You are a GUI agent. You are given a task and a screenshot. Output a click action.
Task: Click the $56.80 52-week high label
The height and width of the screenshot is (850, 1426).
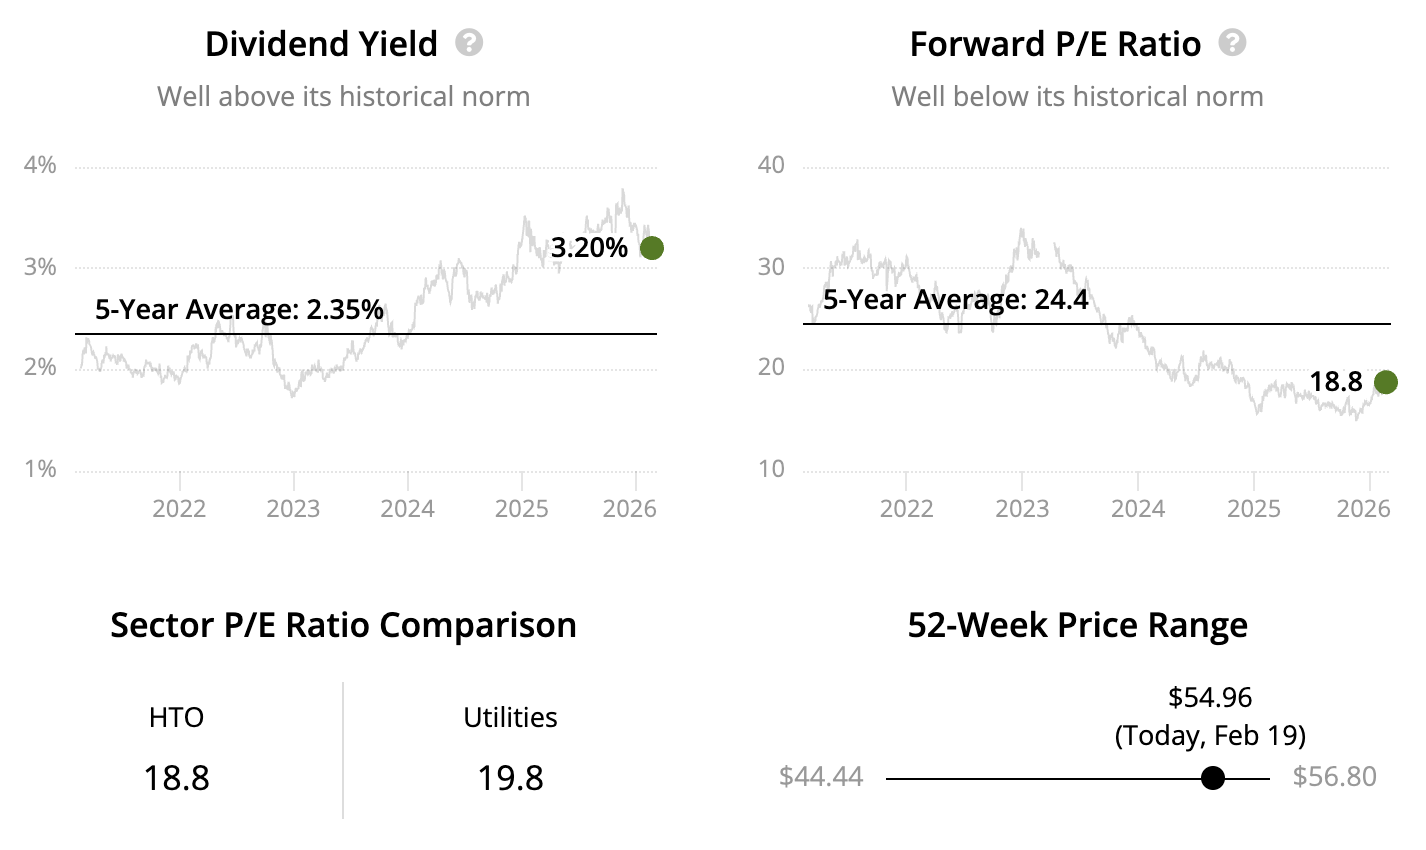(x=1334, y=777)
